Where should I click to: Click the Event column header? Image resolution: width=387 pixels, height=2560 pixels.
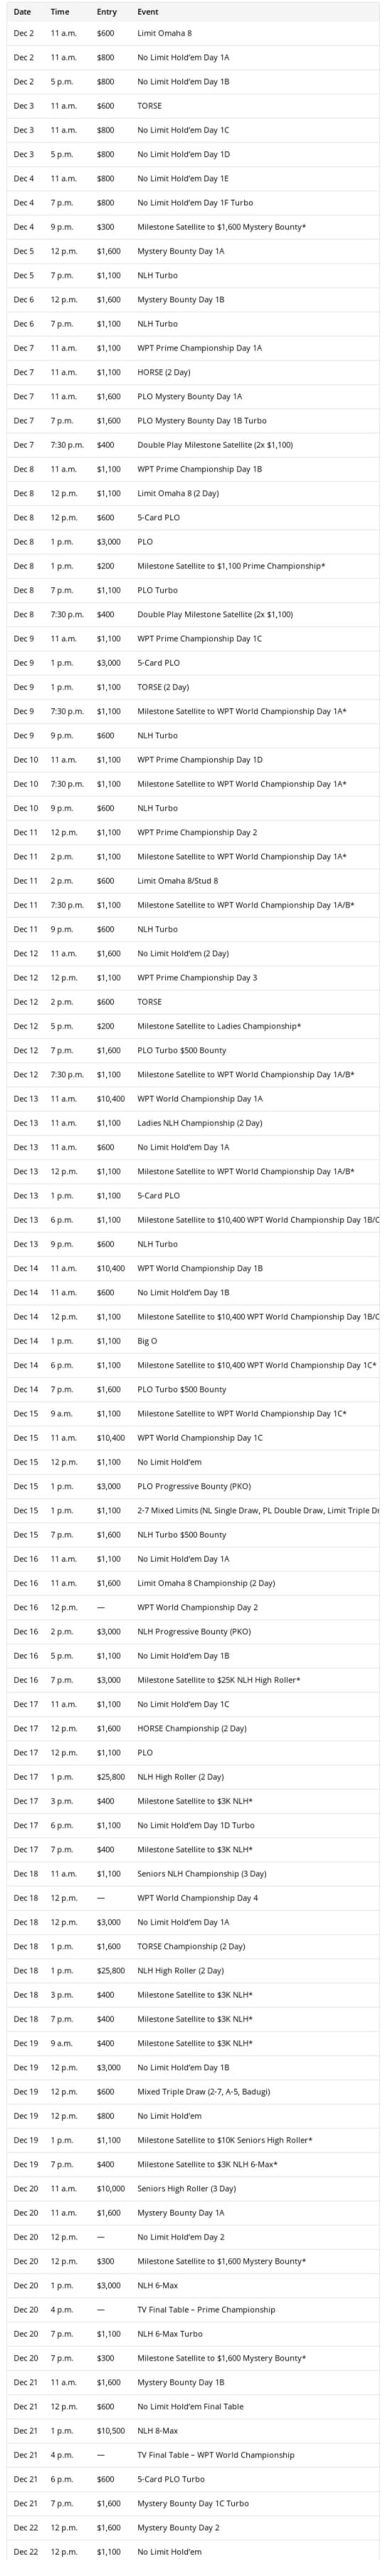[148, 11]
